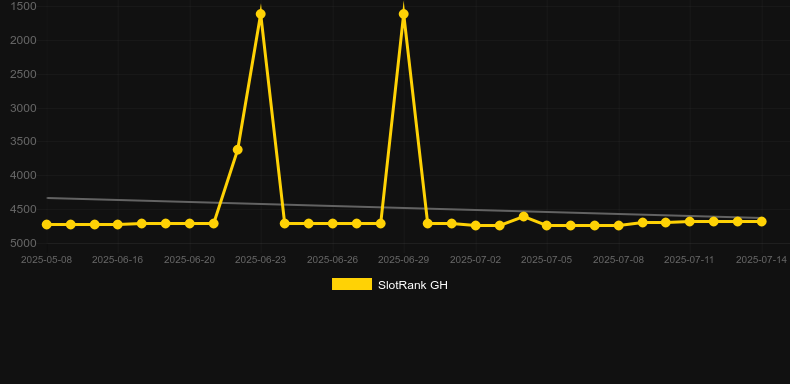Click the x-axis label 2025-06-23

pyautogui.click(x=260, y=260)
